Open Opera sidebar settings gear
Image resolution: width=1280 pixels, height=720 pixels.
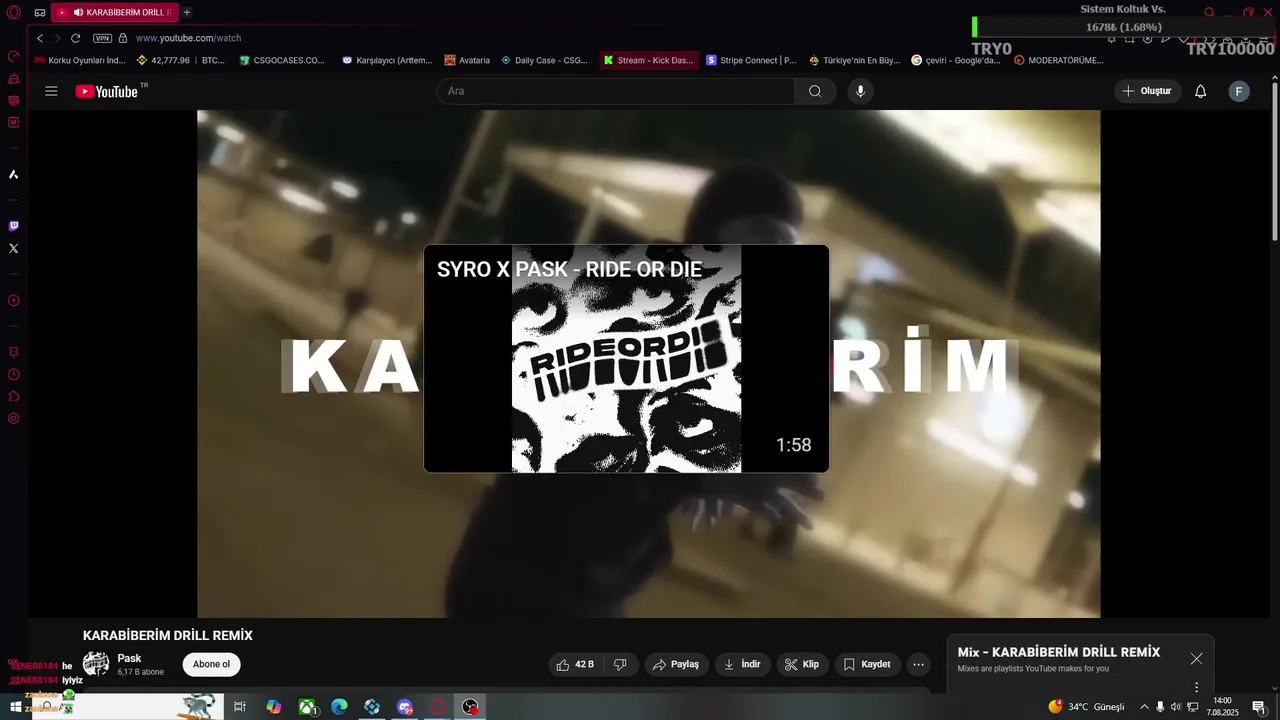pos(14,418)
